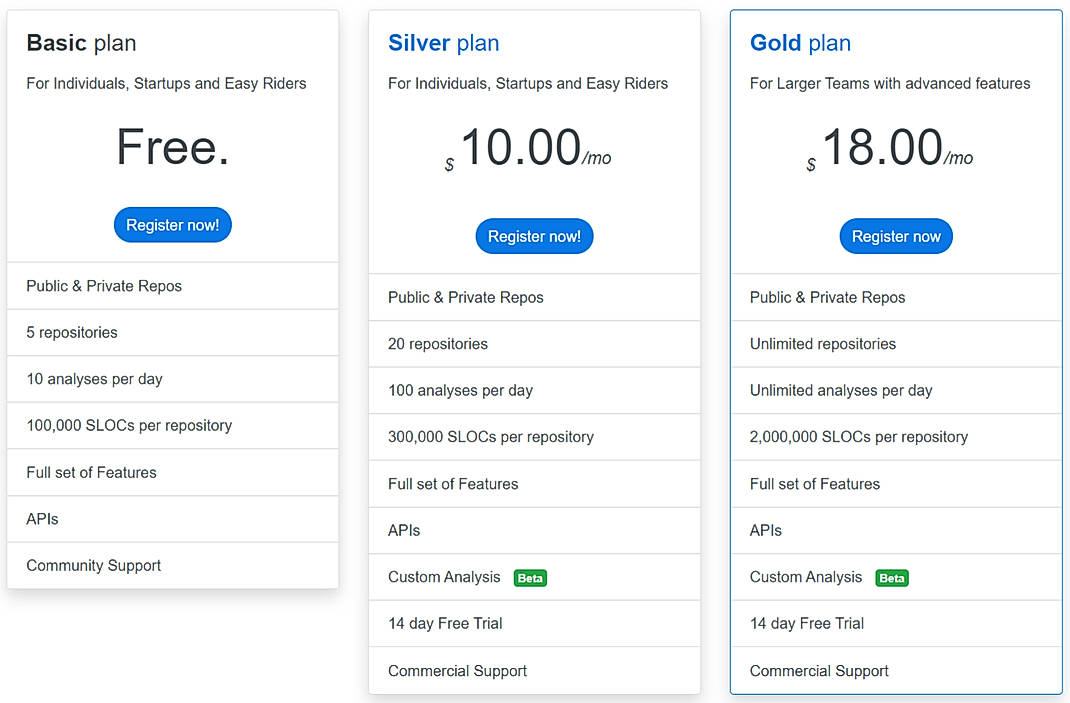The width and height of the screenshot is (1070, 703).
Task: Select the 5 repositories row in Basic plan
Action: pyautogui.click(x=73, y=332)
